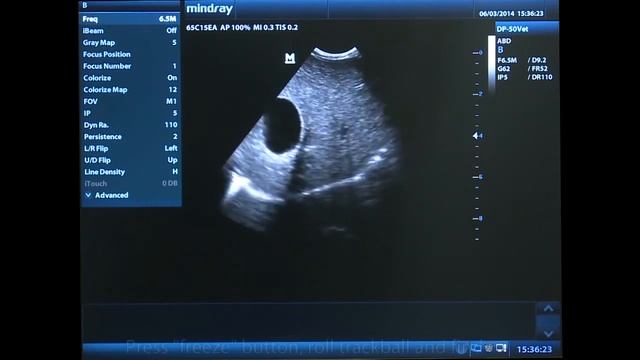Click the B mode tab header
Image resolution: width=640 pixels, height=360 pixels.
(x=130, y=5)
